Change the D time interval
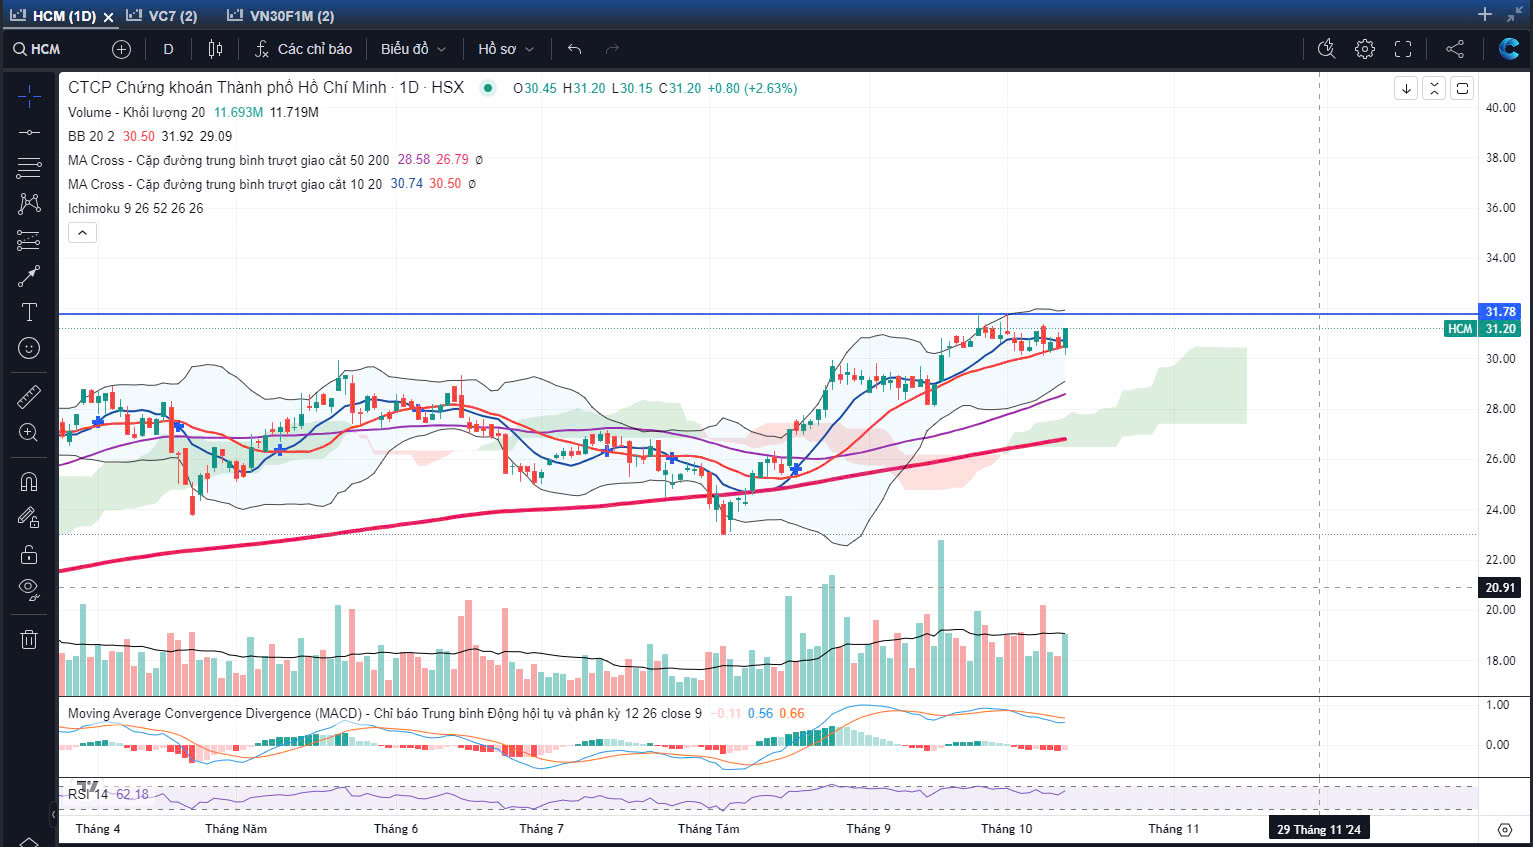 click(168, 49)
